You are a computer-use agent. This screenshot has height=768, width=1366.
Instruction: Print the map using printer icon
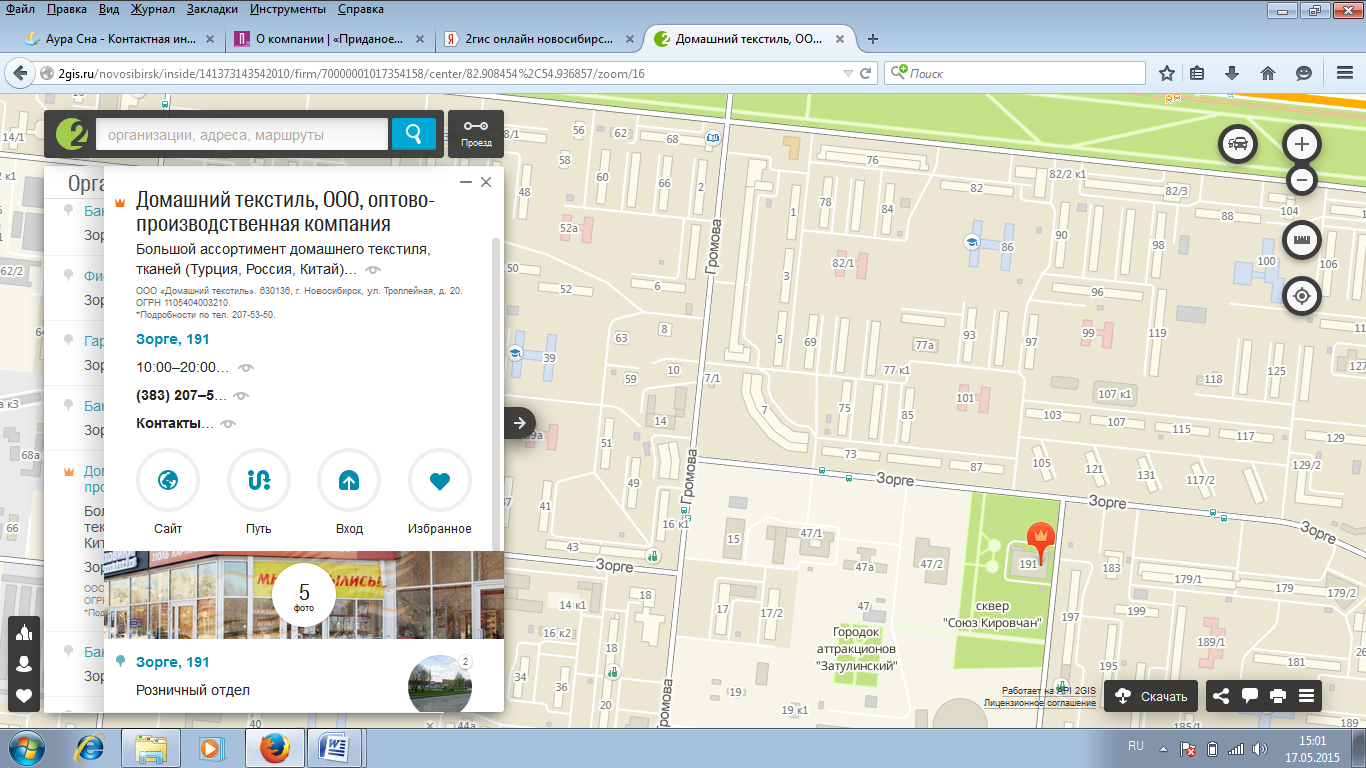click(x=1278, y=696)
